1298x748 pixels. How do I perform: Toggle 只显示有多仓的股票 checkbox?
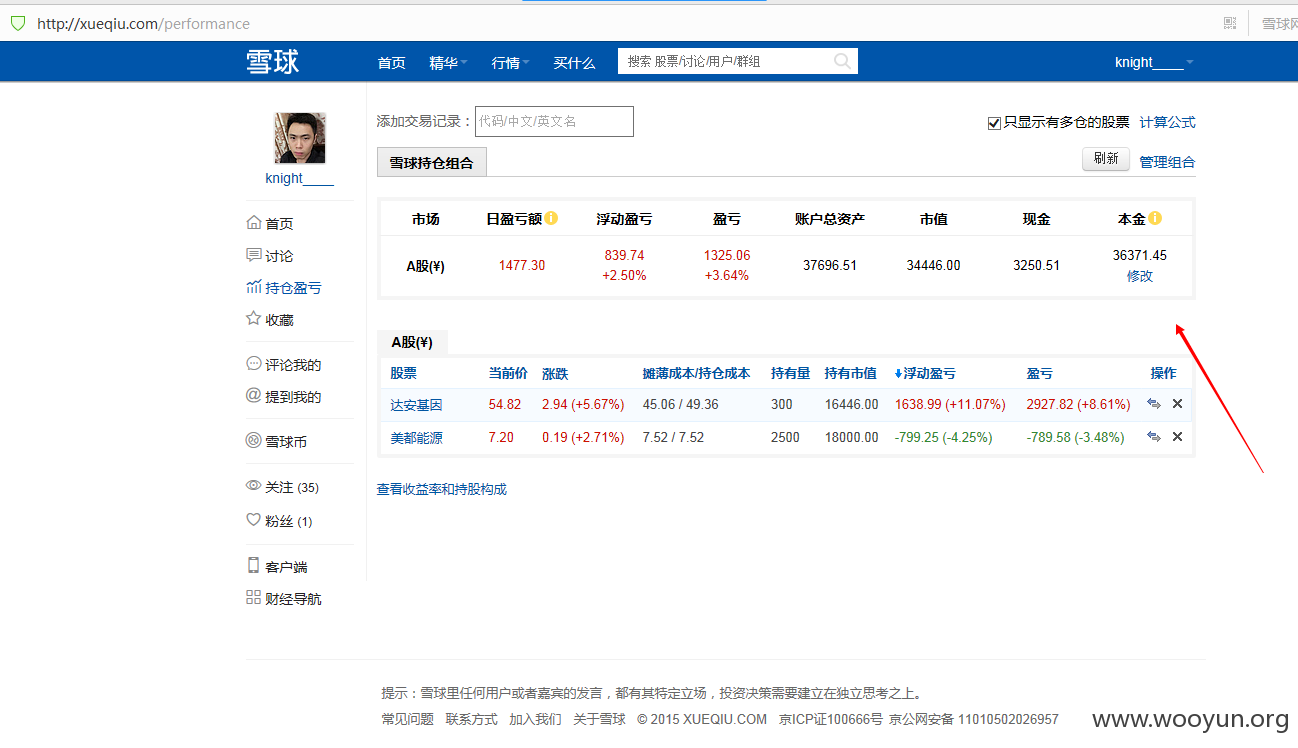[x=994, y=123]
